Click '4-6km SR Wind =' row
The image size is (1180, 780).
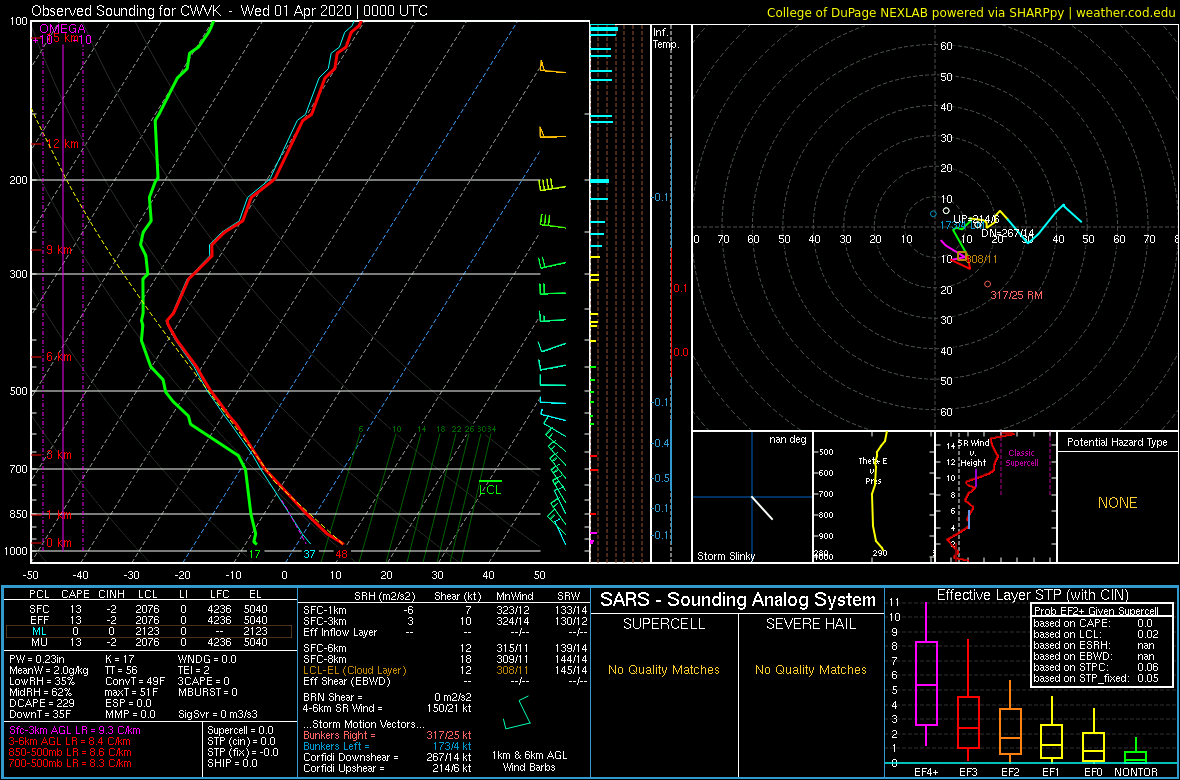point(386,707)
